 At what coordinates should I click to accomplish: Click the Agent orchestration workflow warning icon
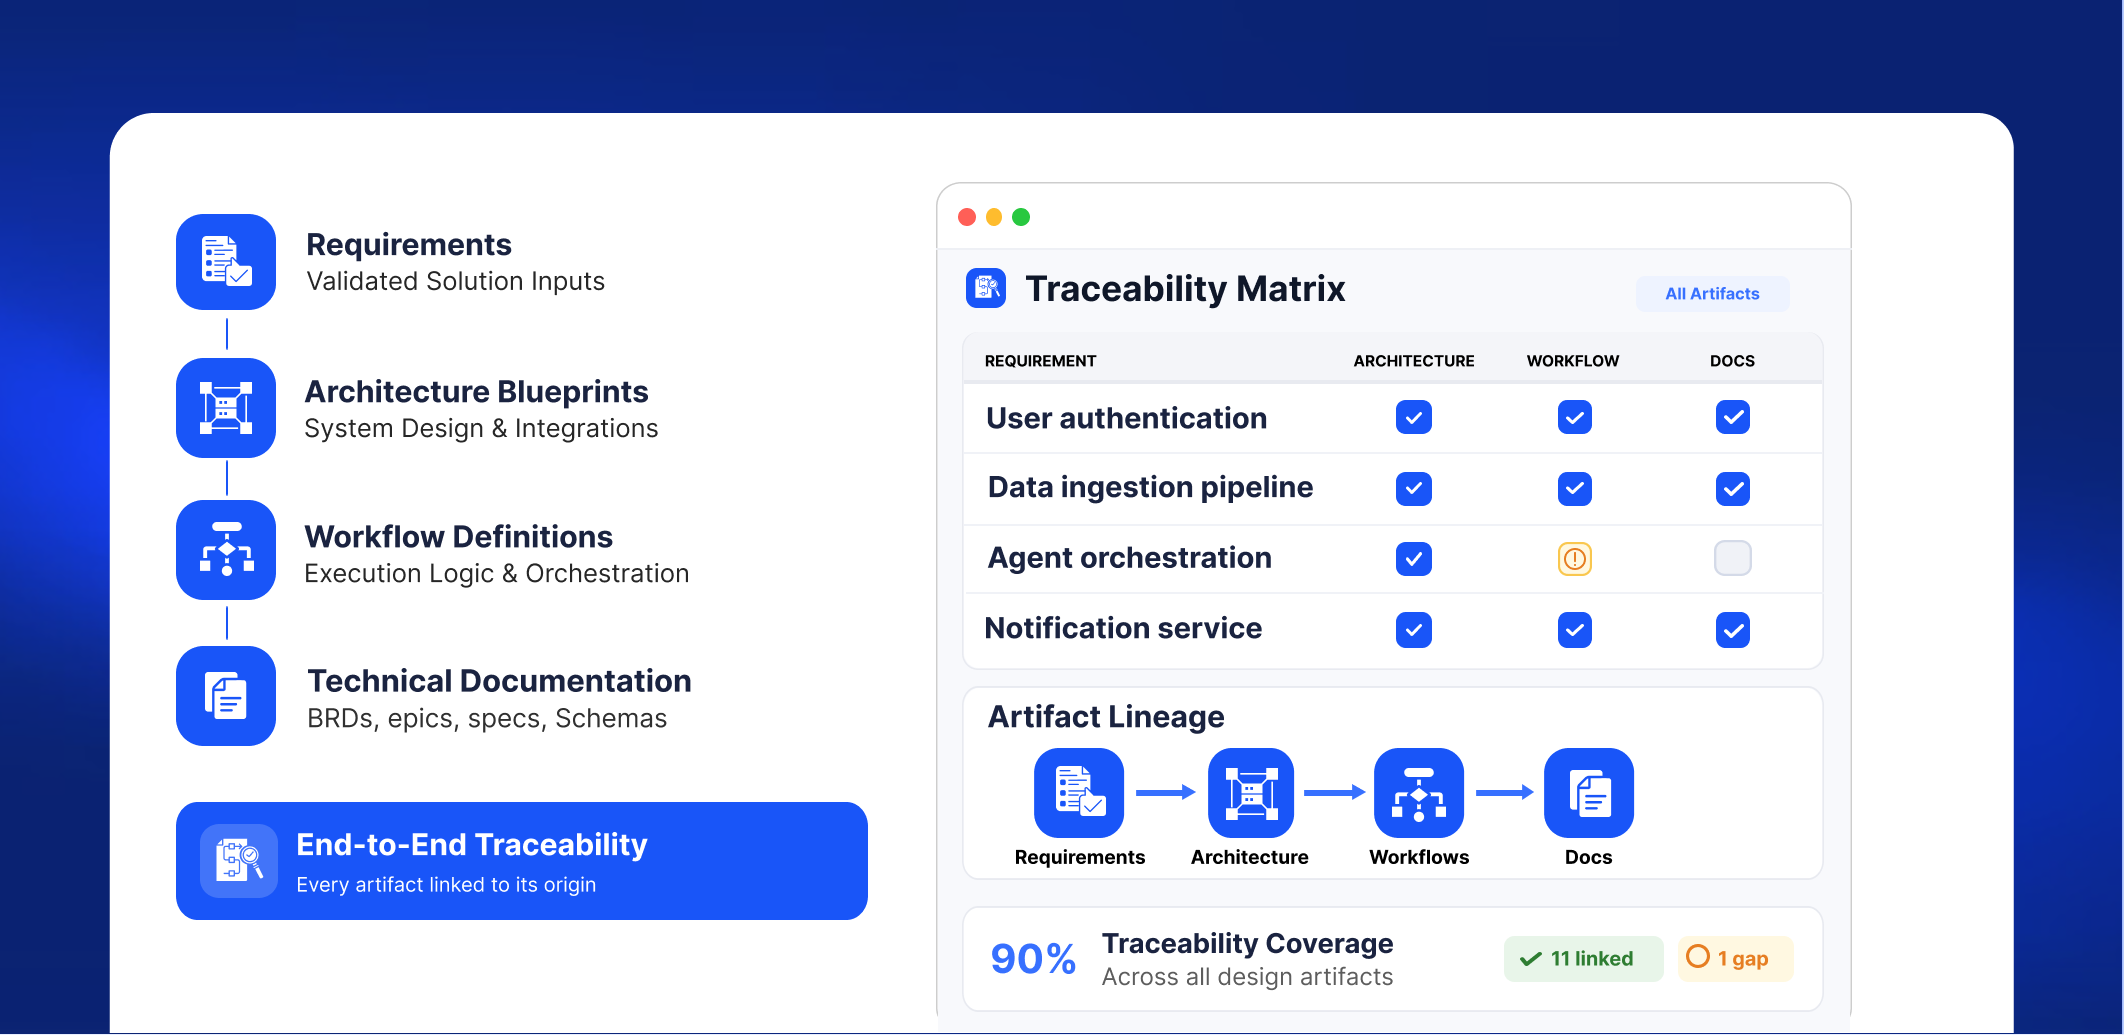coord(1574,558)
